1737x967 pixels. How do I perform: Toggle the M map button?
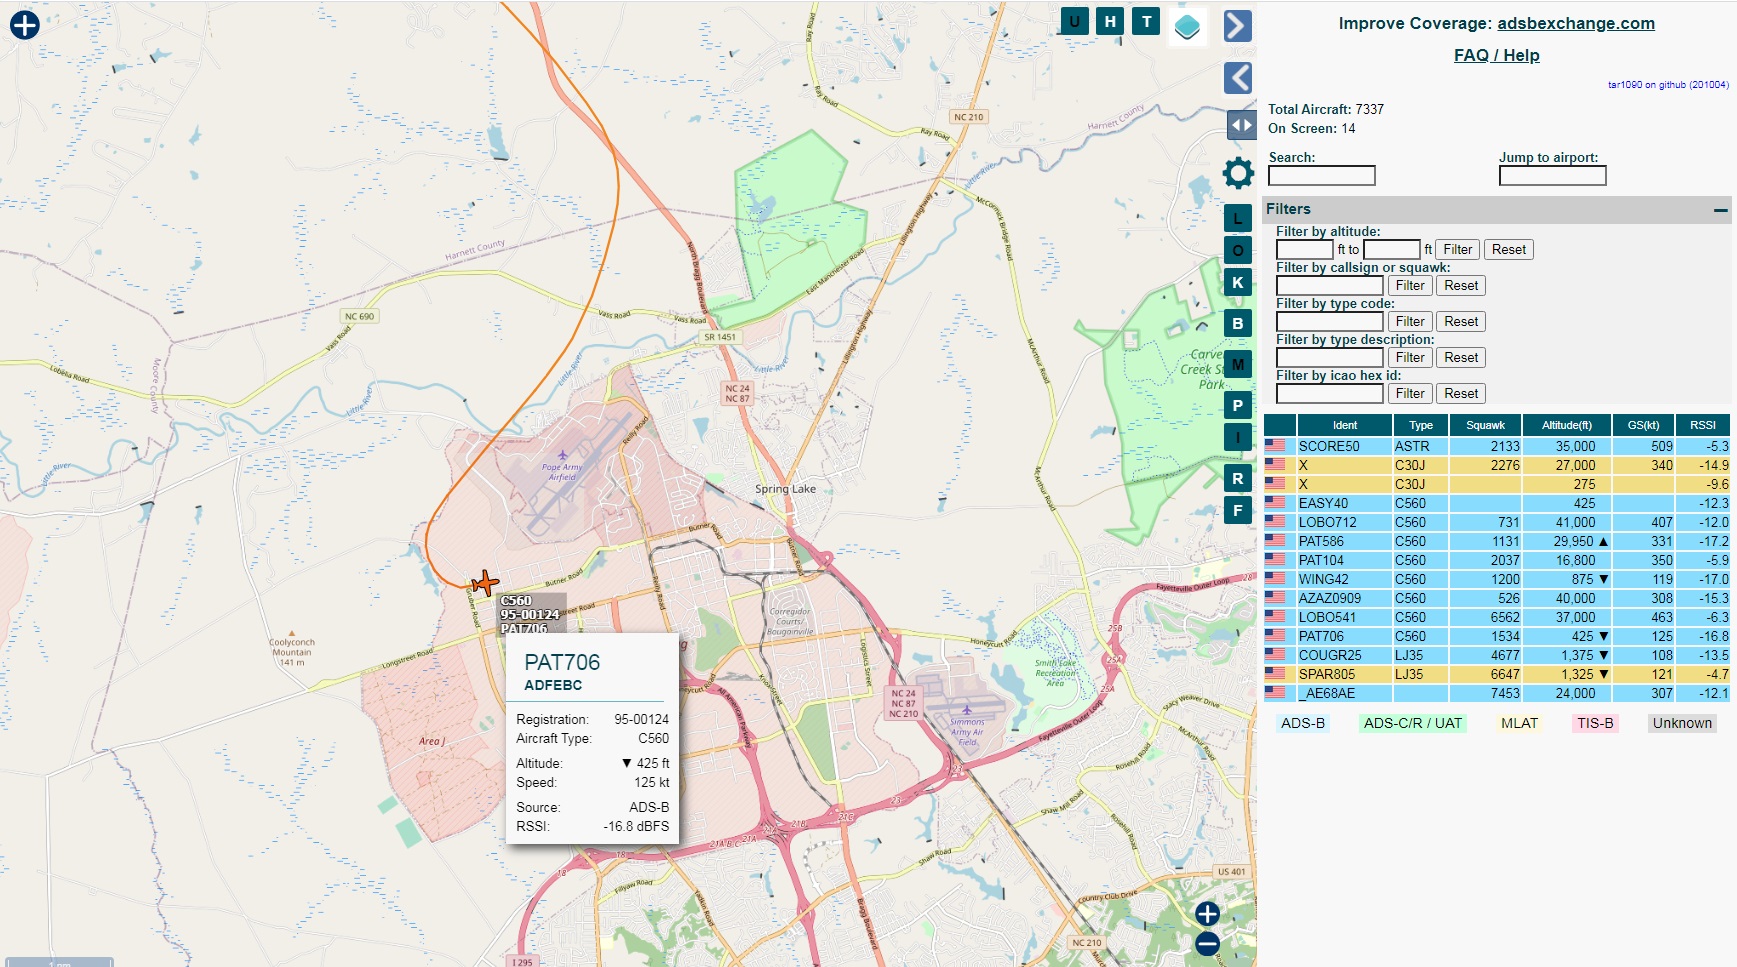(x=1238, y=364)
